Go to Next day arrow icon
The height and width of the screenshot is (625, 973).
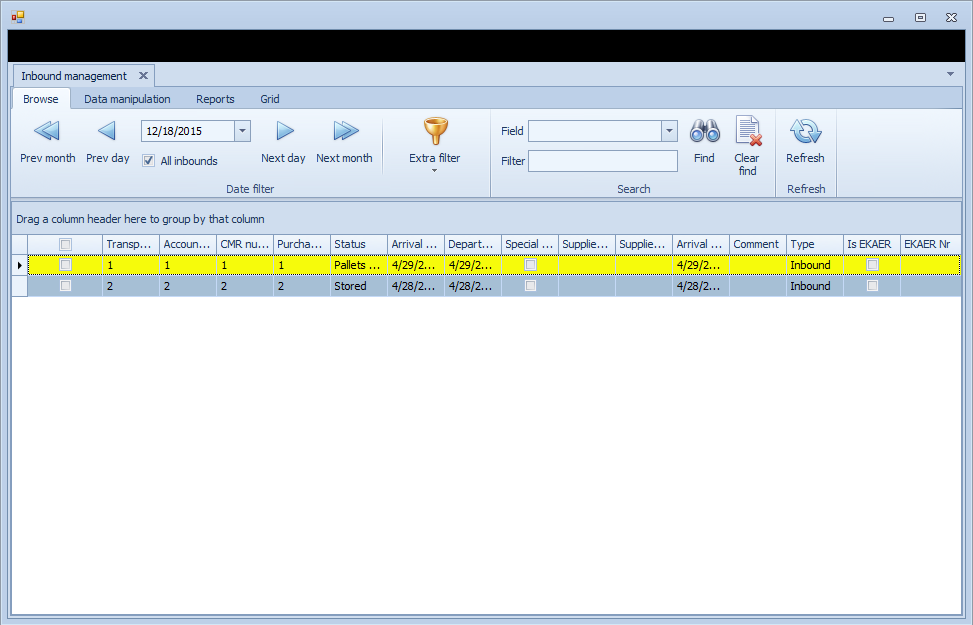pyautogui.click(x=284, y=131)
